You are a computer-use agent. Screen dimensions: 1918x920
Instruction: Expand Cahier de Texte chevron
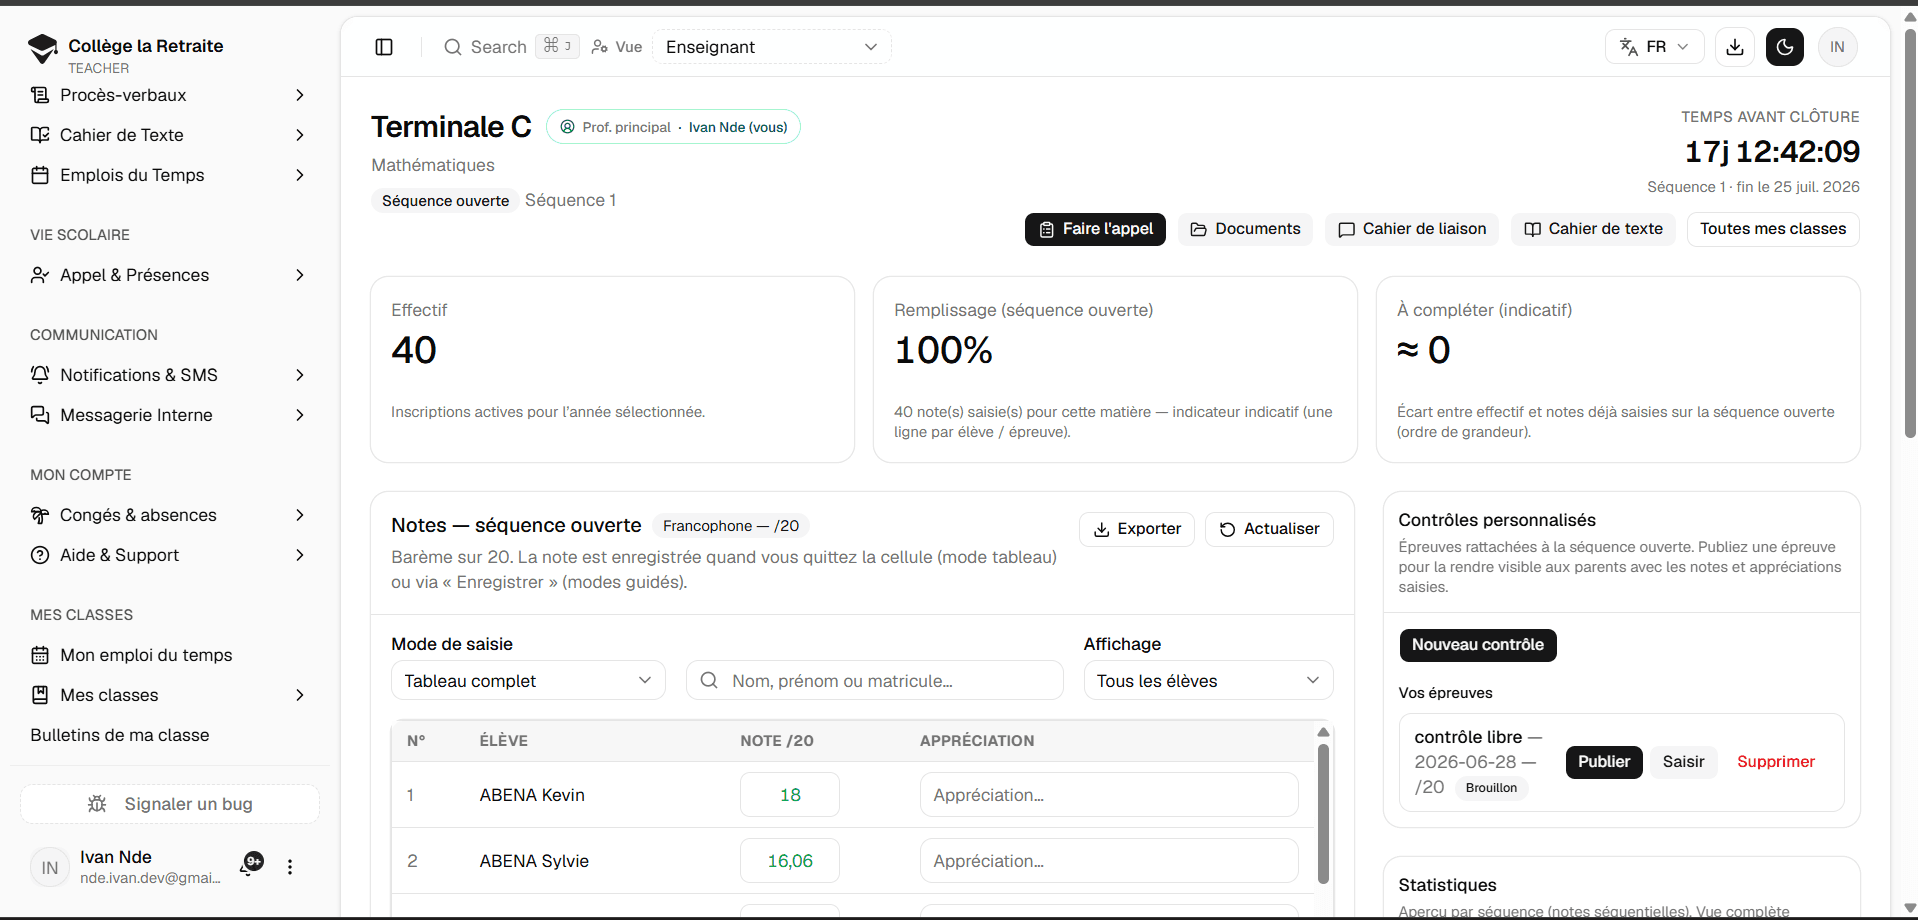300,135
